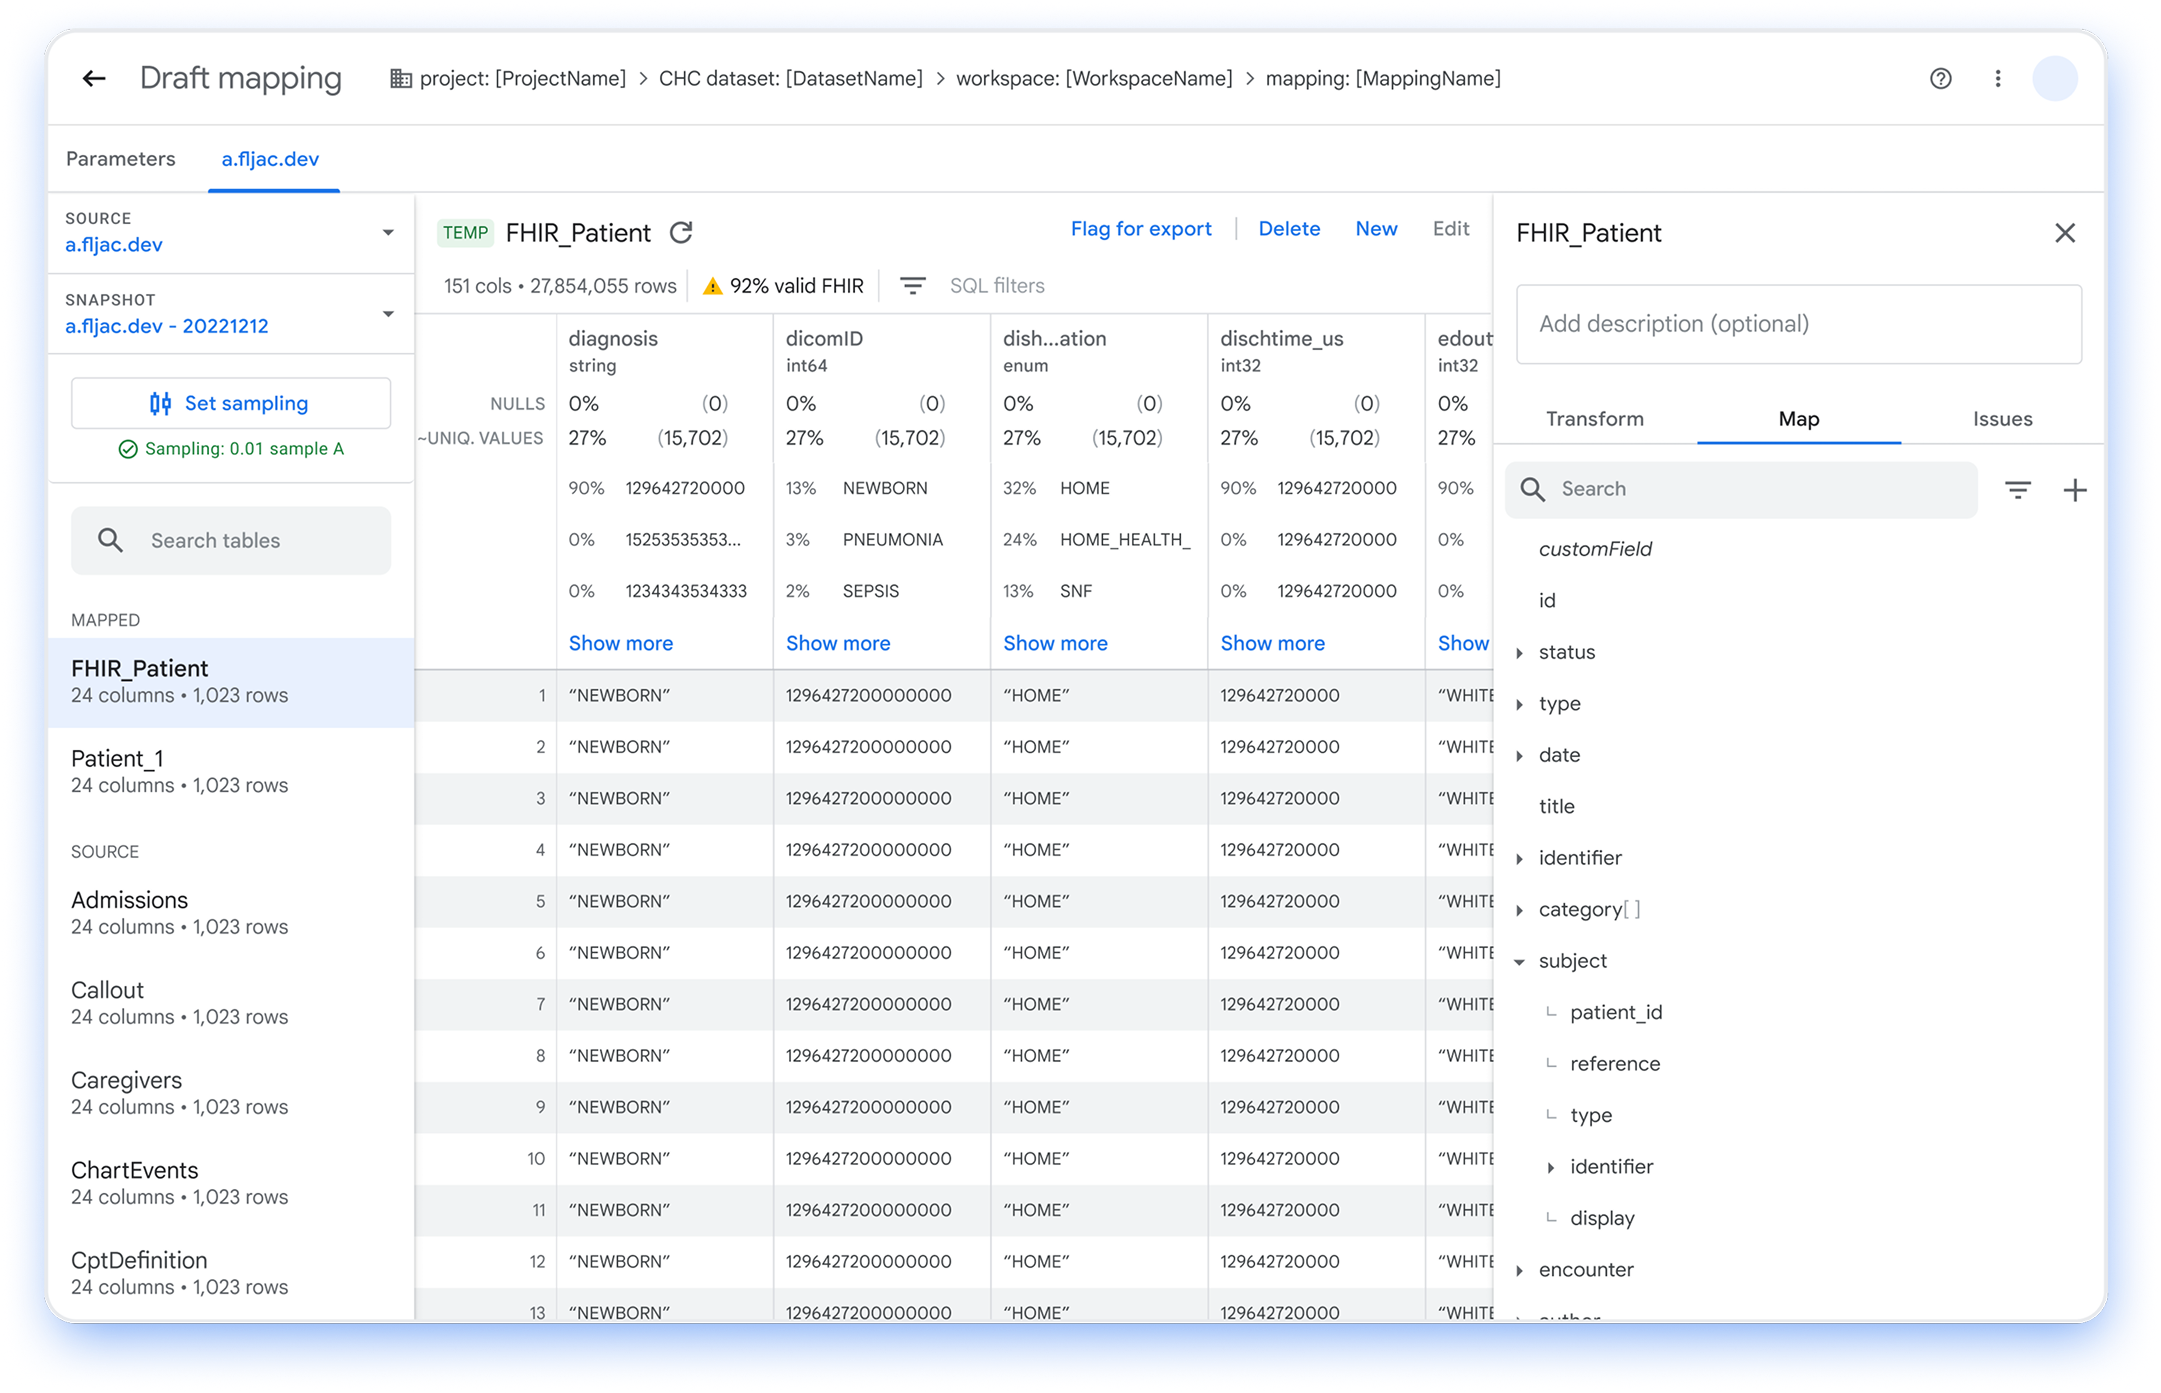Click the back arrow beside Draft mapping

point(94,78)
